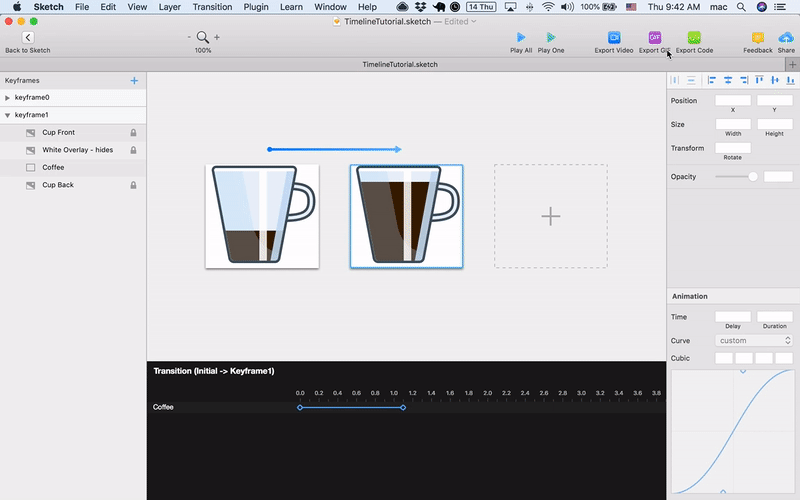
Task: Click the Play One icon
Action: (550, 38)
